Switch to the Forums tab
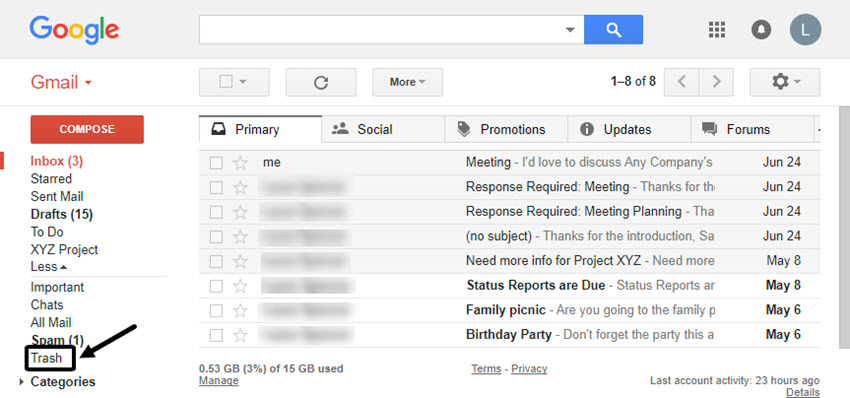850x398 pixels. [x=752, y=130]
